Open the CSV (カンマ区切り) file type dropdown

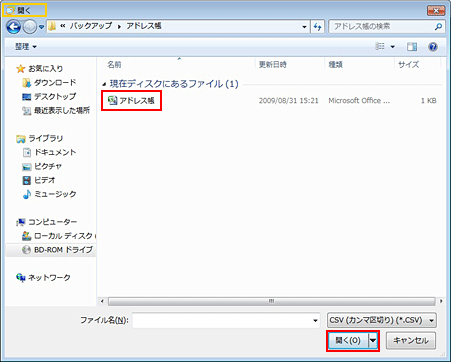click(x=382, y=320)
